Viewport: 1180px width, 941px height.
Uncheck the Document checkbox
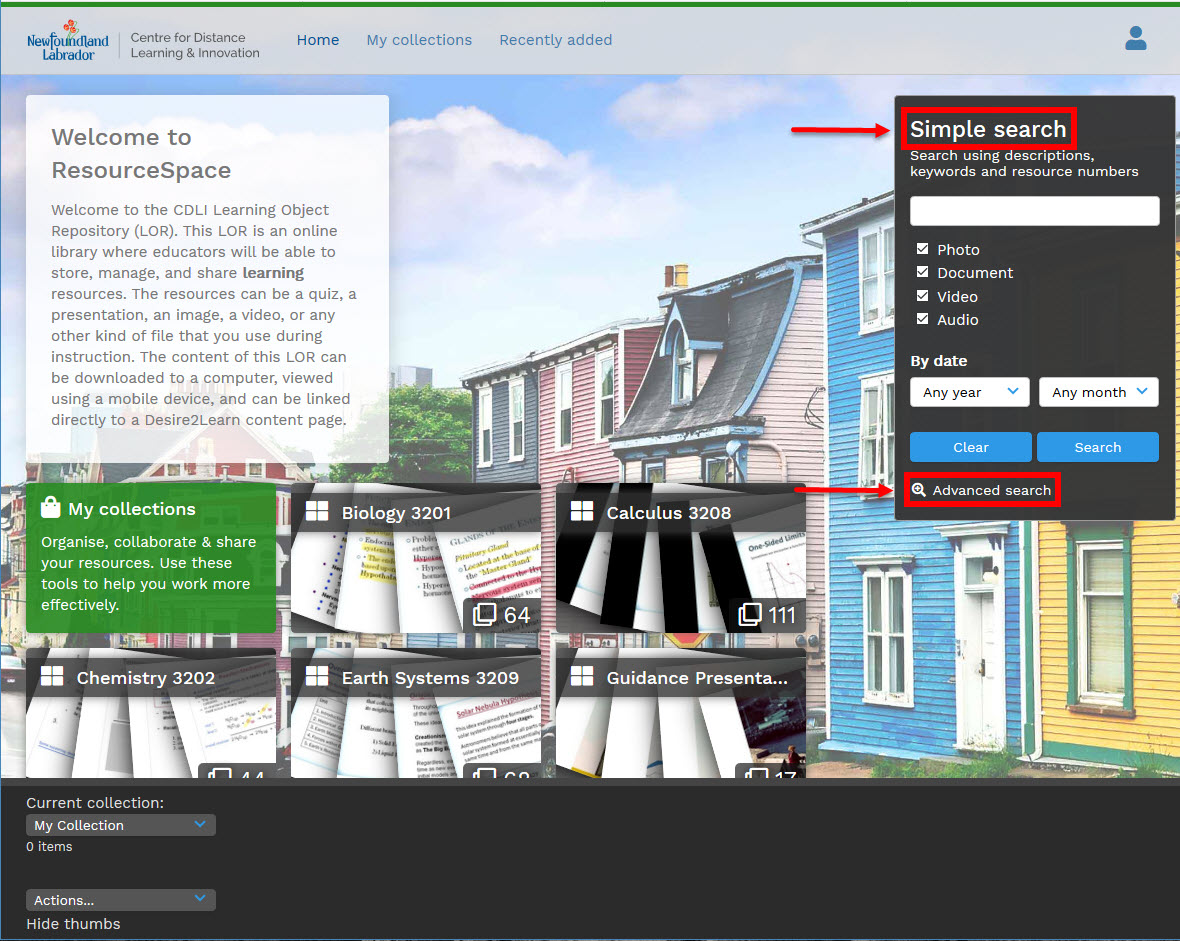click(x=923, y=272)
